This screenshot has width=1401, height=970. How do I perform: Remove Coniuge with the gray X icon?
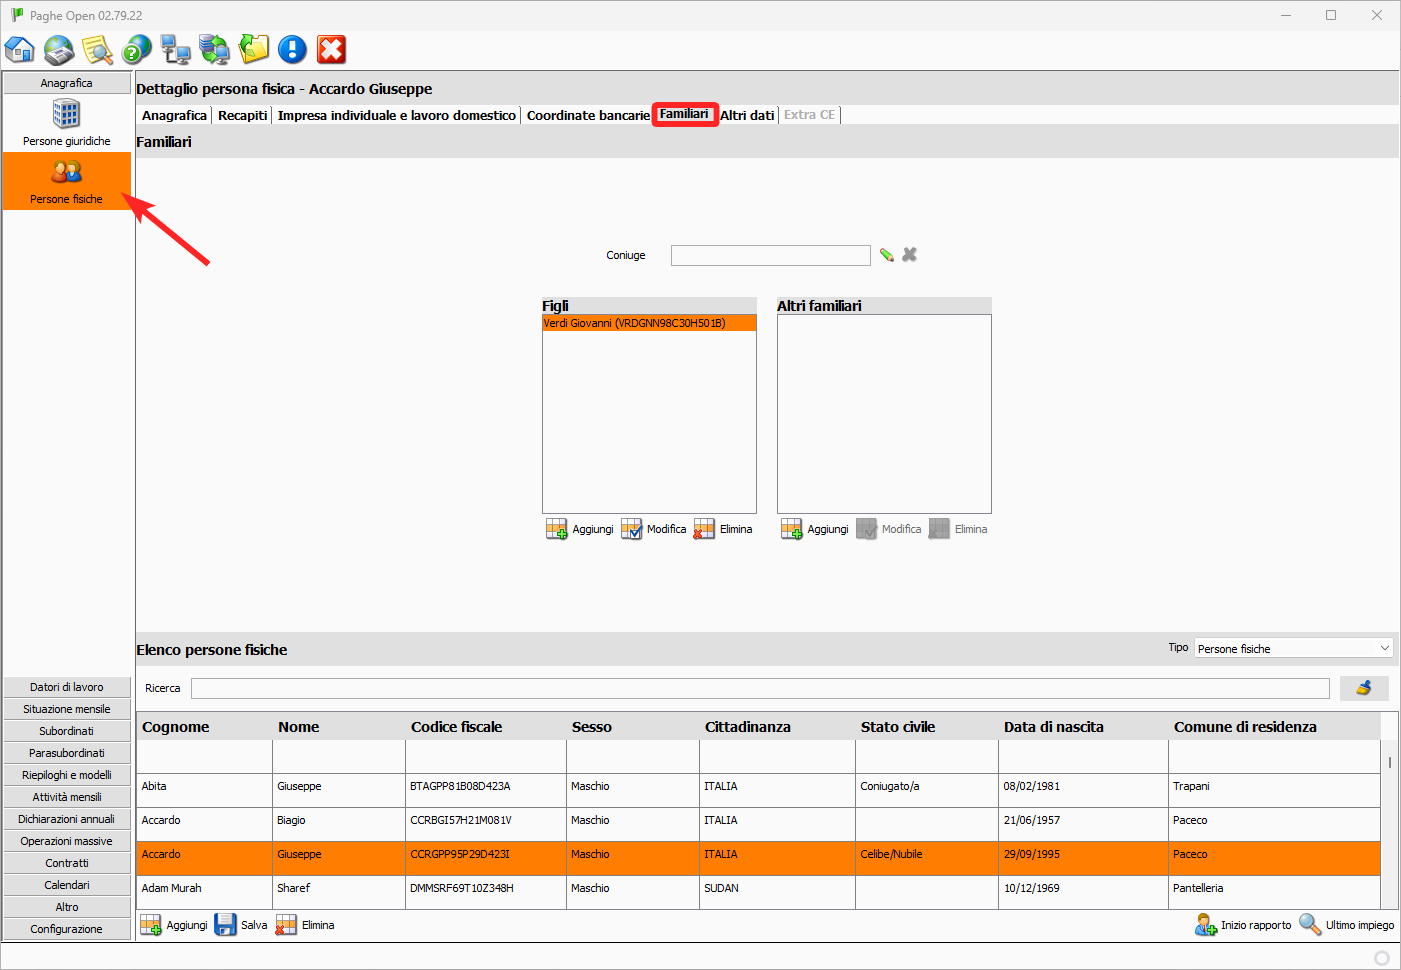[910, 255]
